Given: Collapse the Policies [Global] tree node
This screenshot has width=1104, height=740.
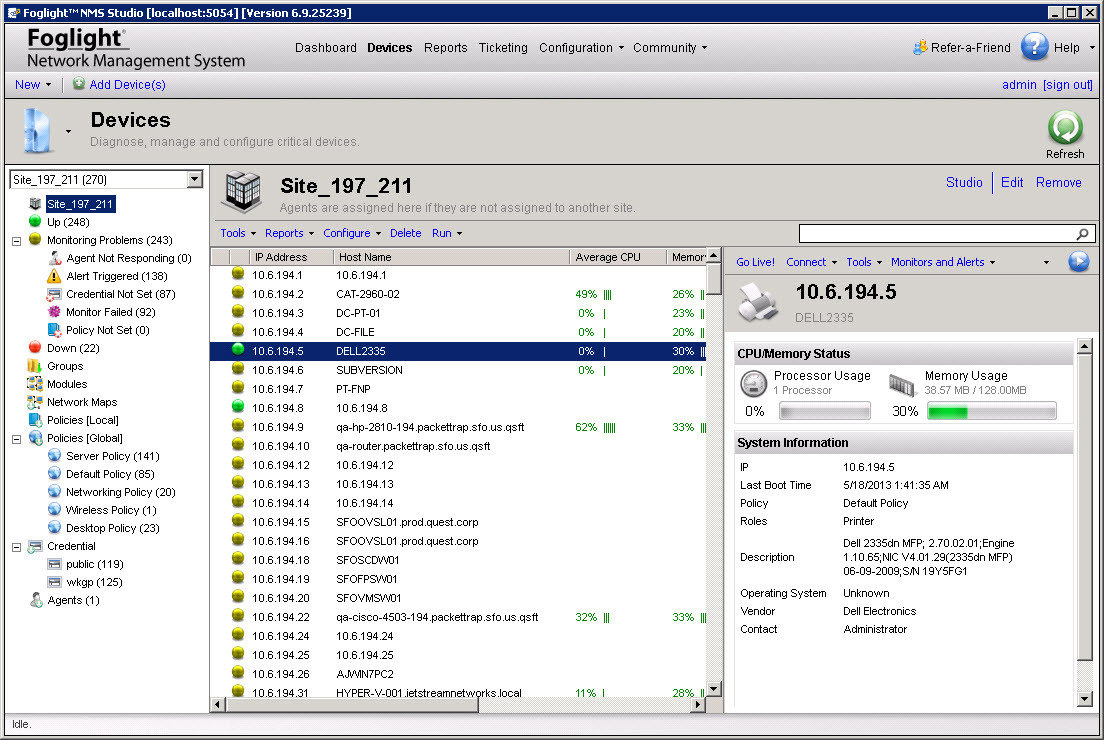Looking at the screenshot, I should 16,439.
